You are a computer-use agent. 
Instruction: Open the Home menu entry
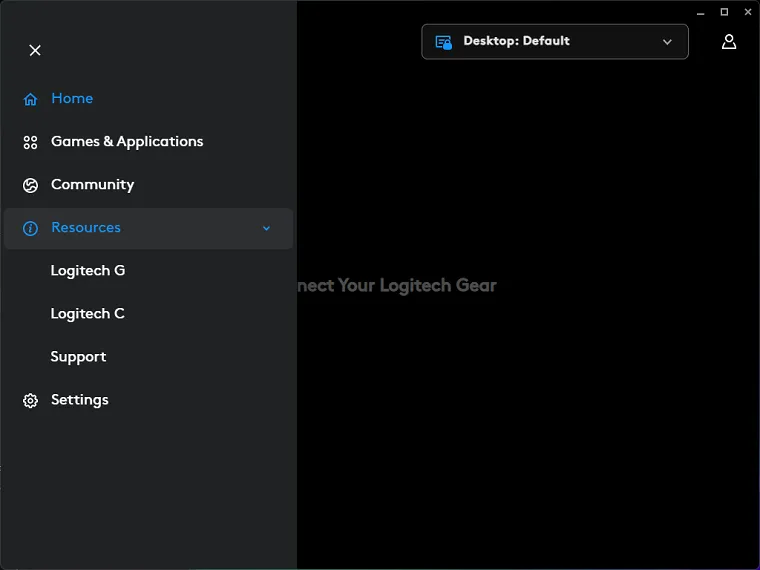coord(72,98)
